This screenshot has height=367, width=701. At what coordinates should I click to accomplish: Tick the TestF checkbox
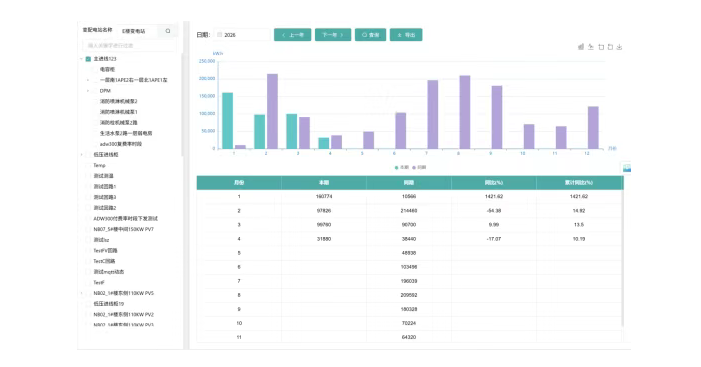[88, 283]
